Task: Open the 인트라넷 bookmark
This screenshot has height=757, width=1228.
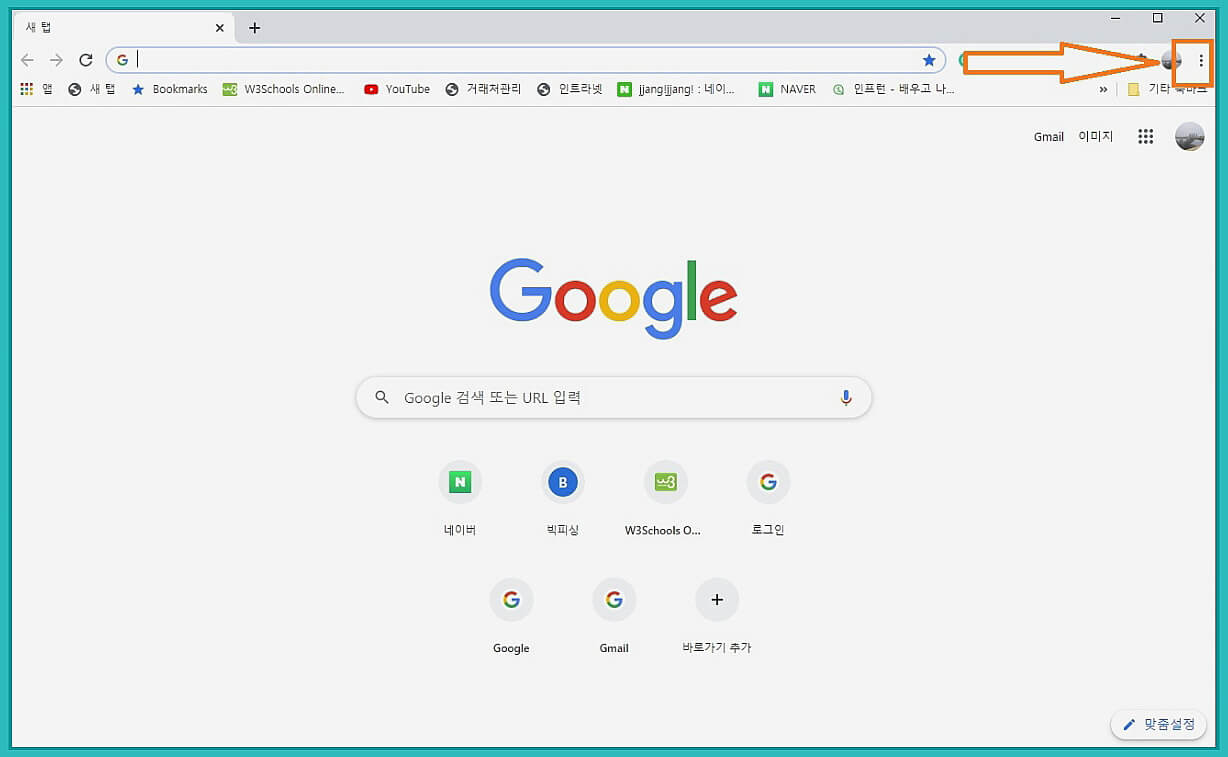Action: pos(570,89)
